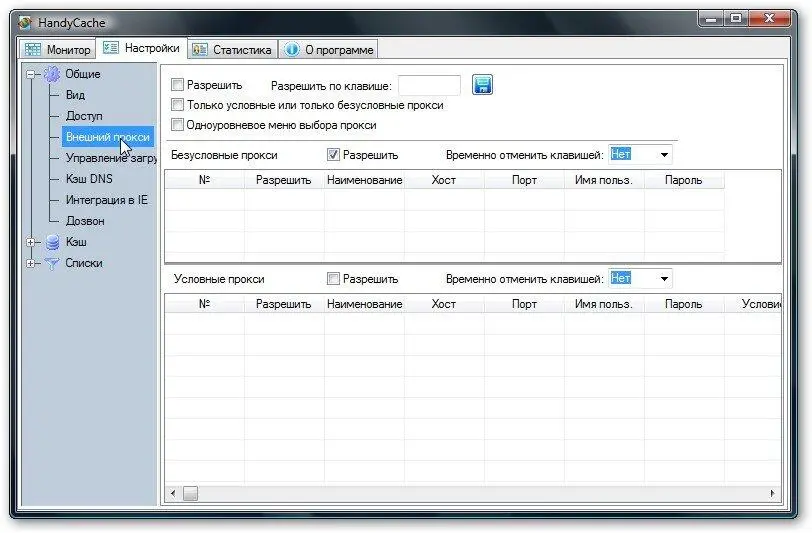The image size is (812, 533).
Task: Click the floppy disk save icon
Action: 483,85
